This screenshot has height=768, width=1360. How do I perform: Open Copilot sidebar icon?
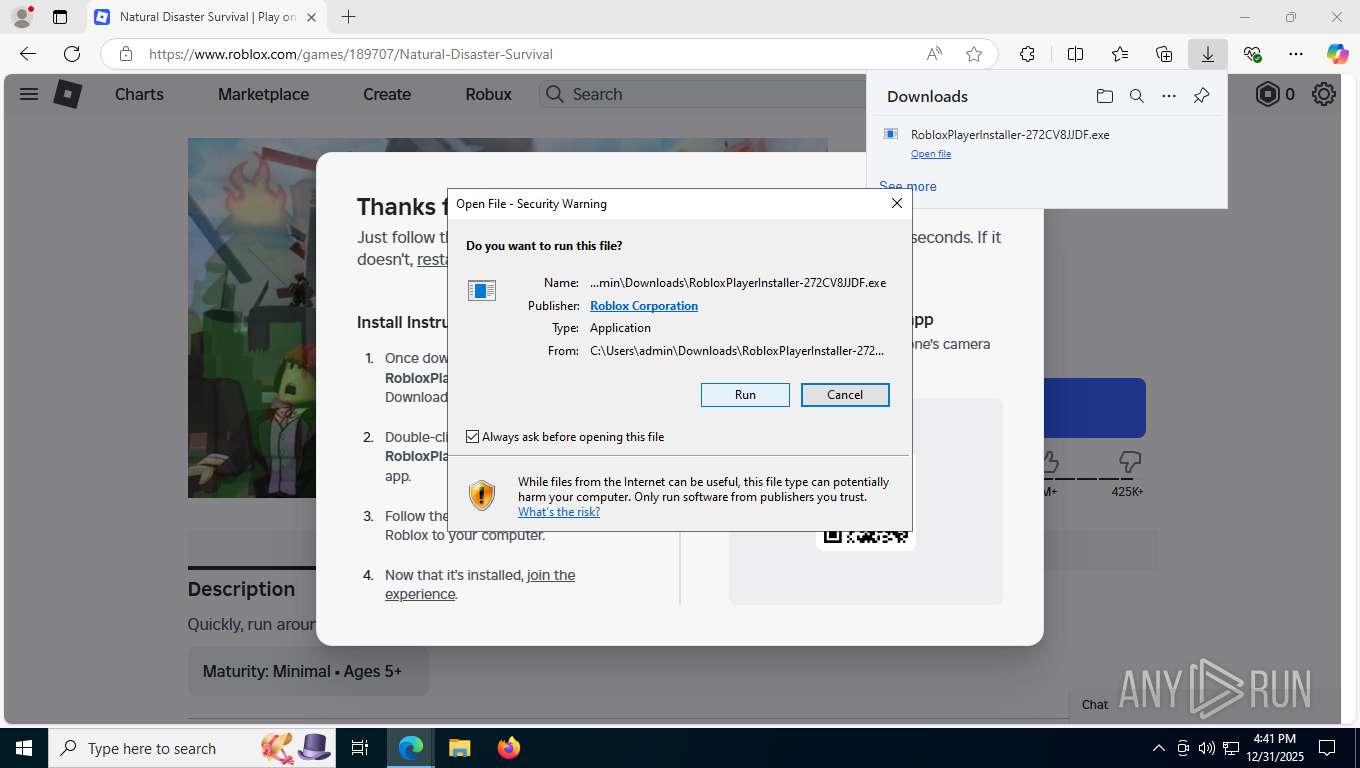point(1338,54)
